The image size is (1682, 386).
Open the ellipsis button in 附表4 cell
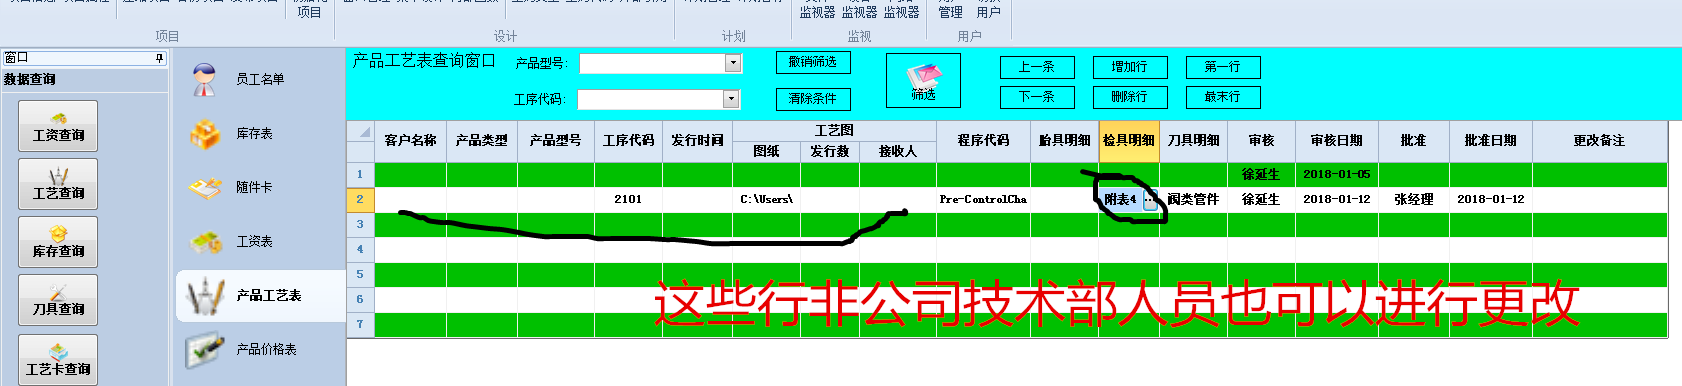[x=1150, y=200]
